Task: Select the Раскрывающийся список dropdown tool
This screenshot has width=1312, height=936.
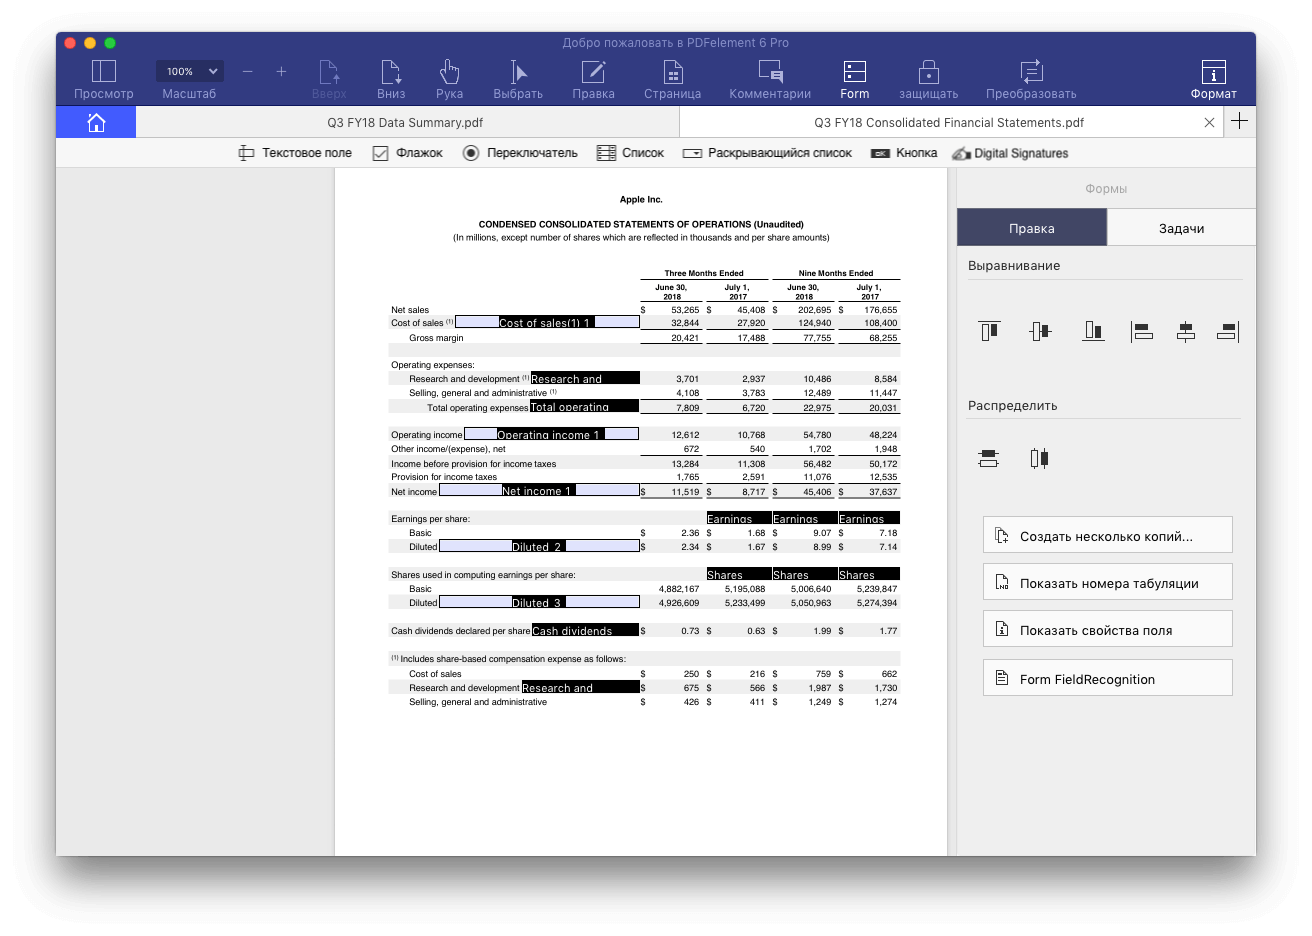Action: (767, 153)
